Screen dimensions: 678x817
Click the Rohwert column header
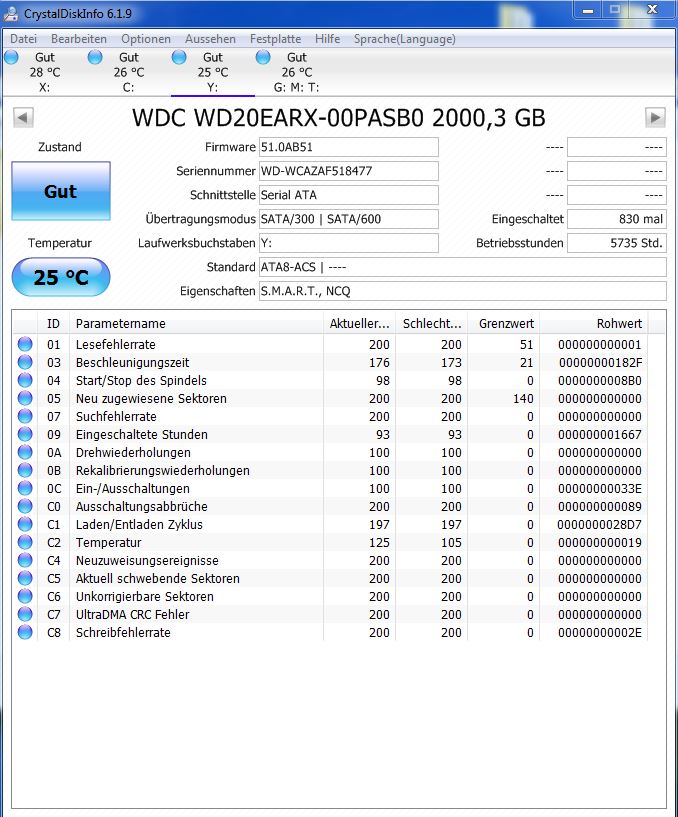pyautogui.click(x=594, y=324)
